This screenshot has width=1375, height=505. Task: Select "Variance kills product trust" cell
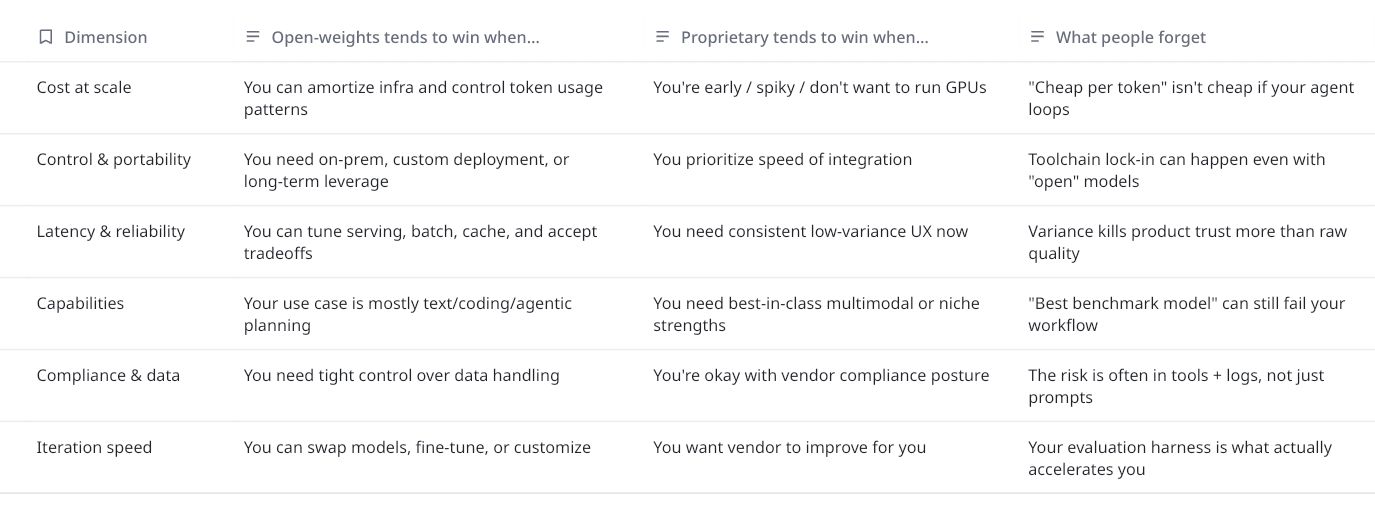[1187, 242]
